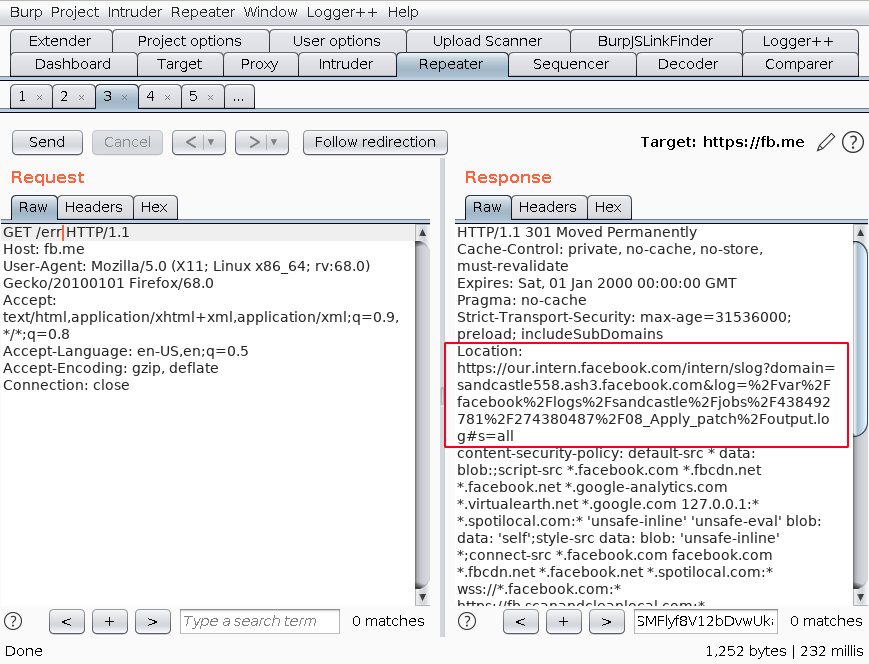
Task: Switch to Sequencer tab
Action: pos(571,64)
